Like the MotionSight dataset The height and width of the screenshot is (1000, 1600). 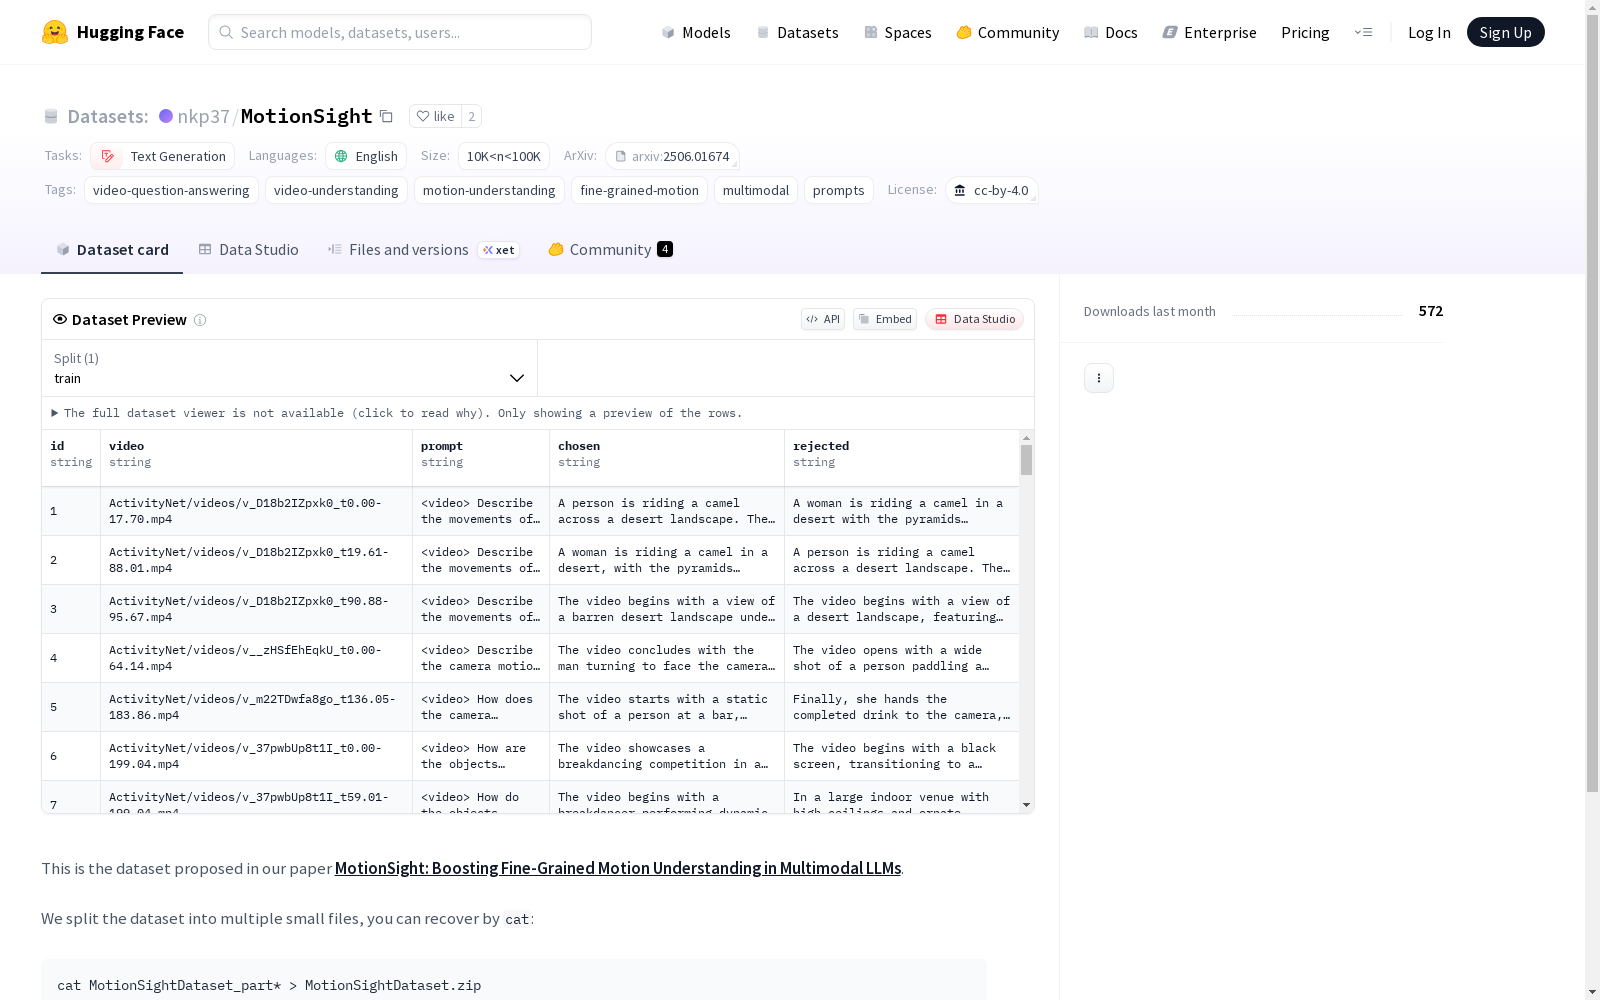pos(435,116)
